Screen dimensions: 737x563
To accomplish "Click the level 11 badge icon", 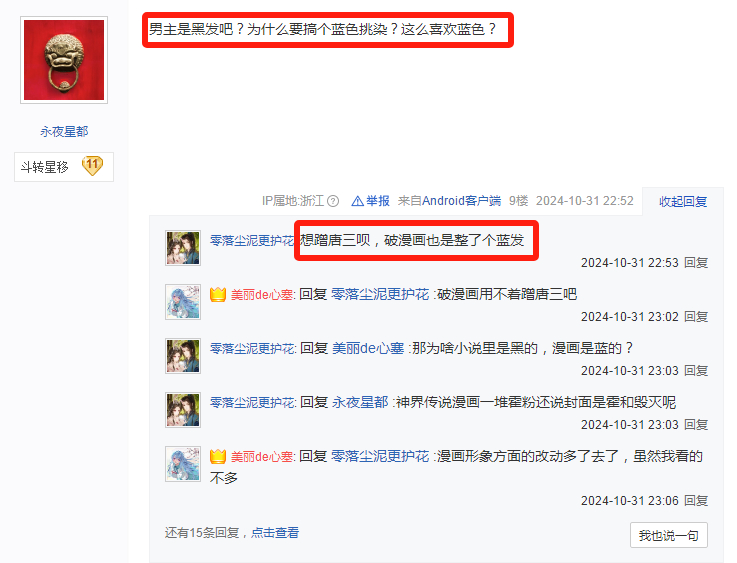I will [92, 166].
